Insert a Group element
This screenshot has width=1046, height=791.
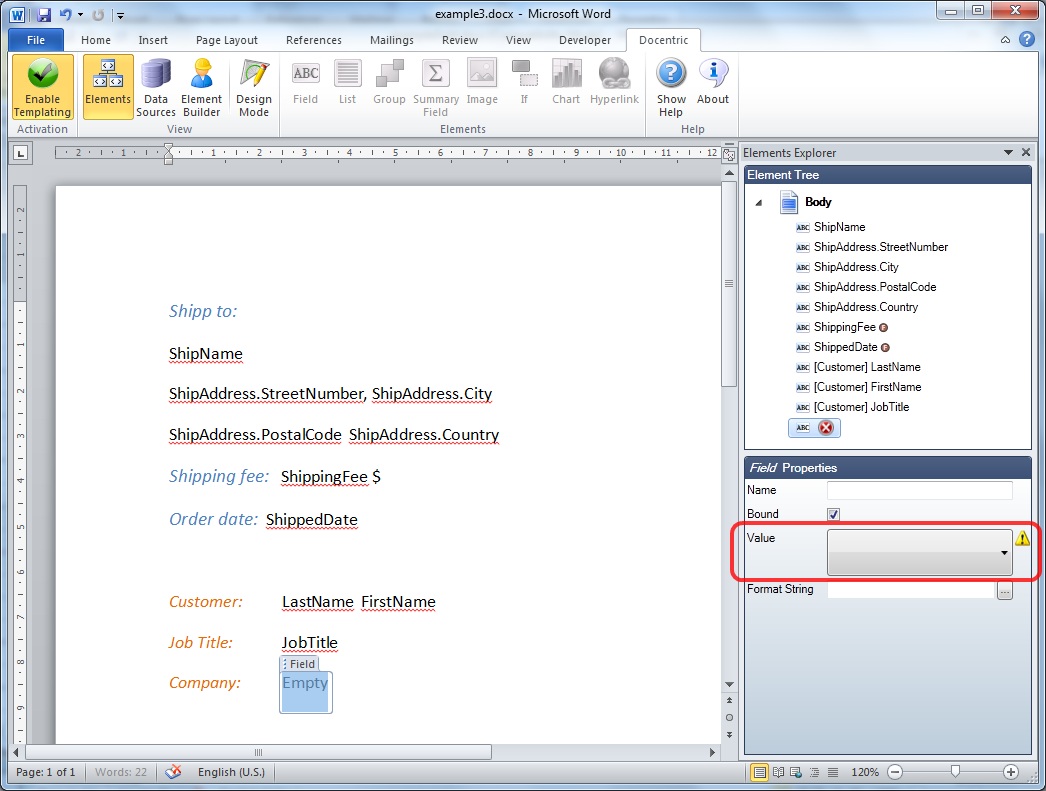coord(389,82)
